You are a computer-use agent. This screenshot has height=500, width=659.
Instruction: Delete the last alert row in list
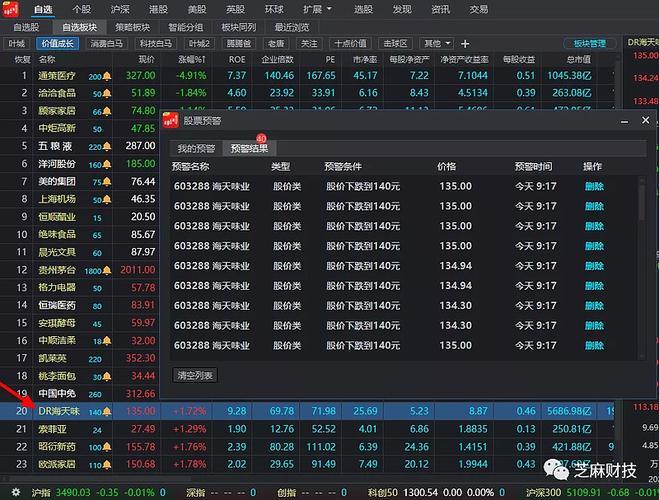(x=594, y=345)
